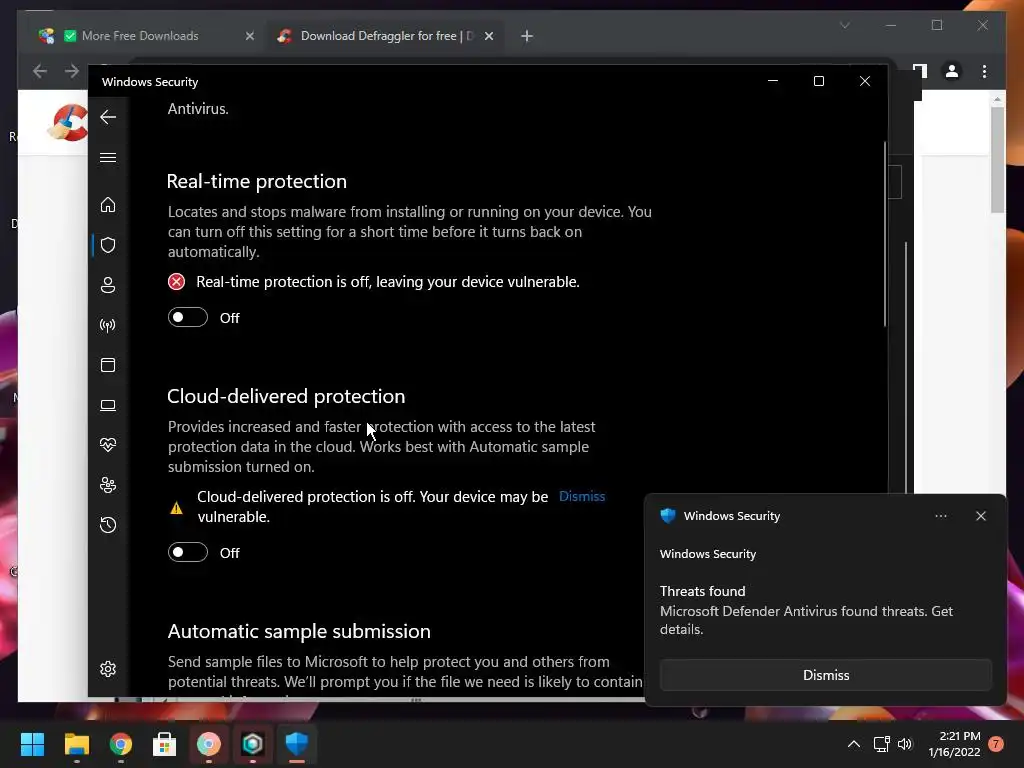1024x768 pixels.
Task: Open Device security laptop icon
Action: point(108,406)
